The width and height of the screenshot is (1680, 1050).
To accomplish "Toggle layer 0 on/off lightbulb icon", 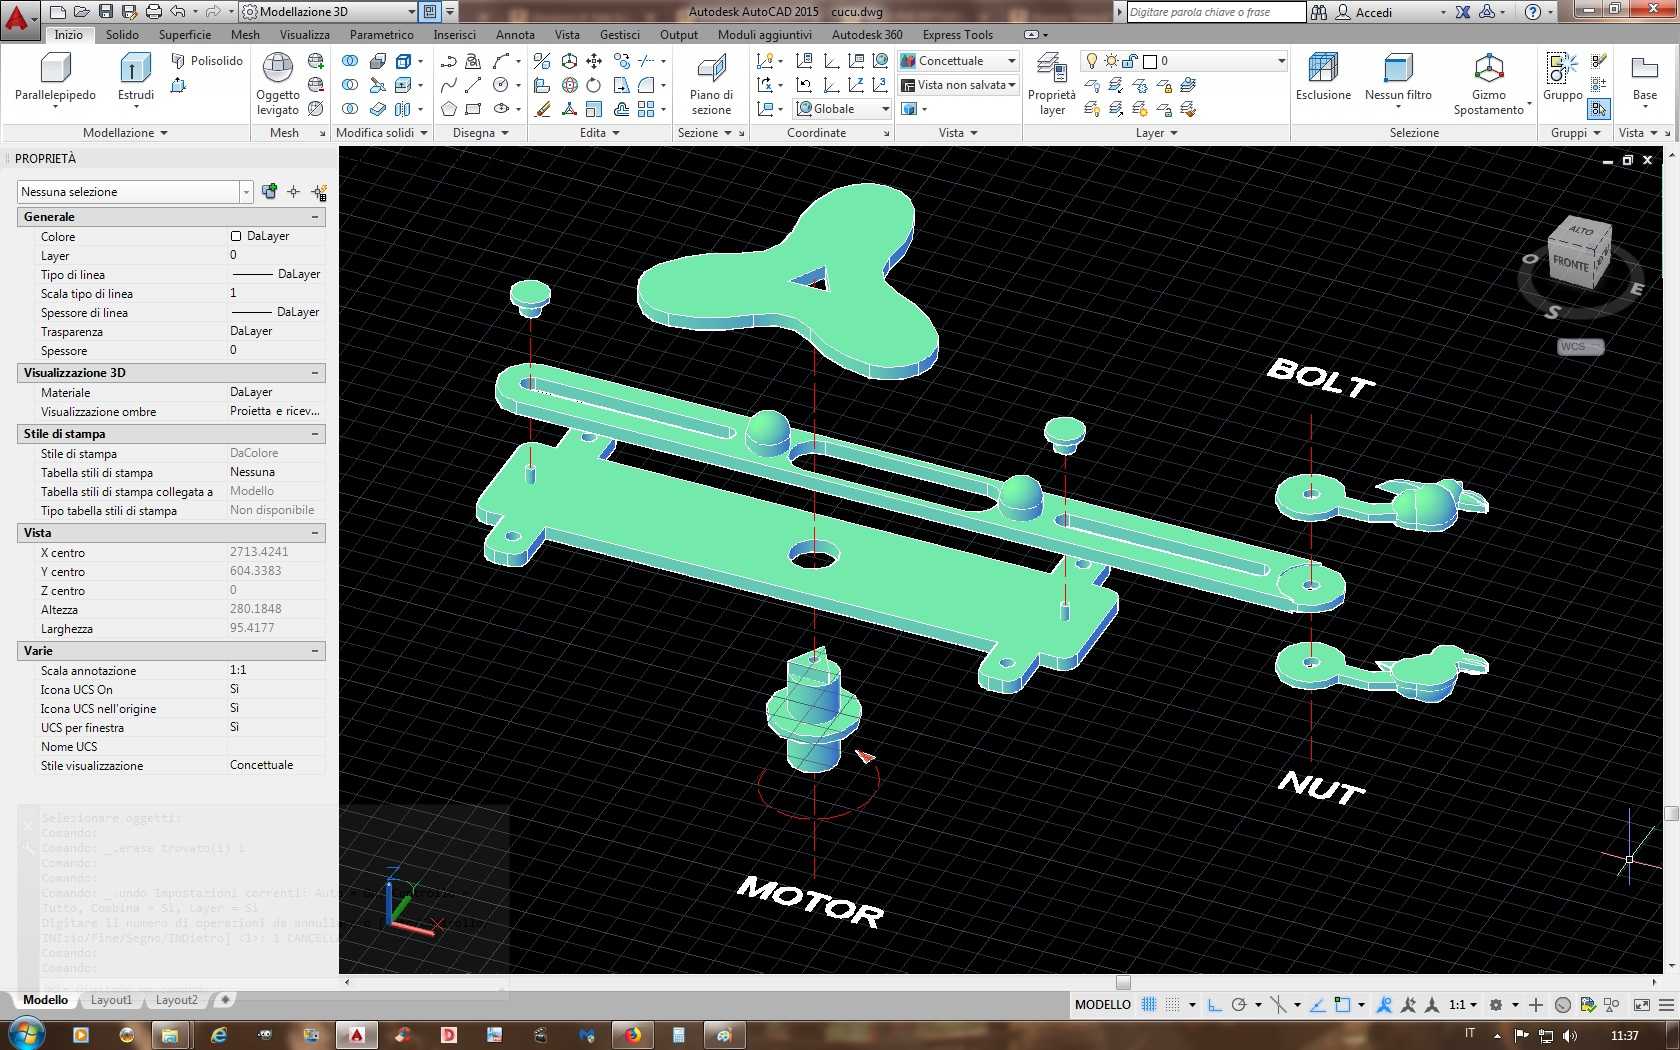I will click(x=1092, y=61).
